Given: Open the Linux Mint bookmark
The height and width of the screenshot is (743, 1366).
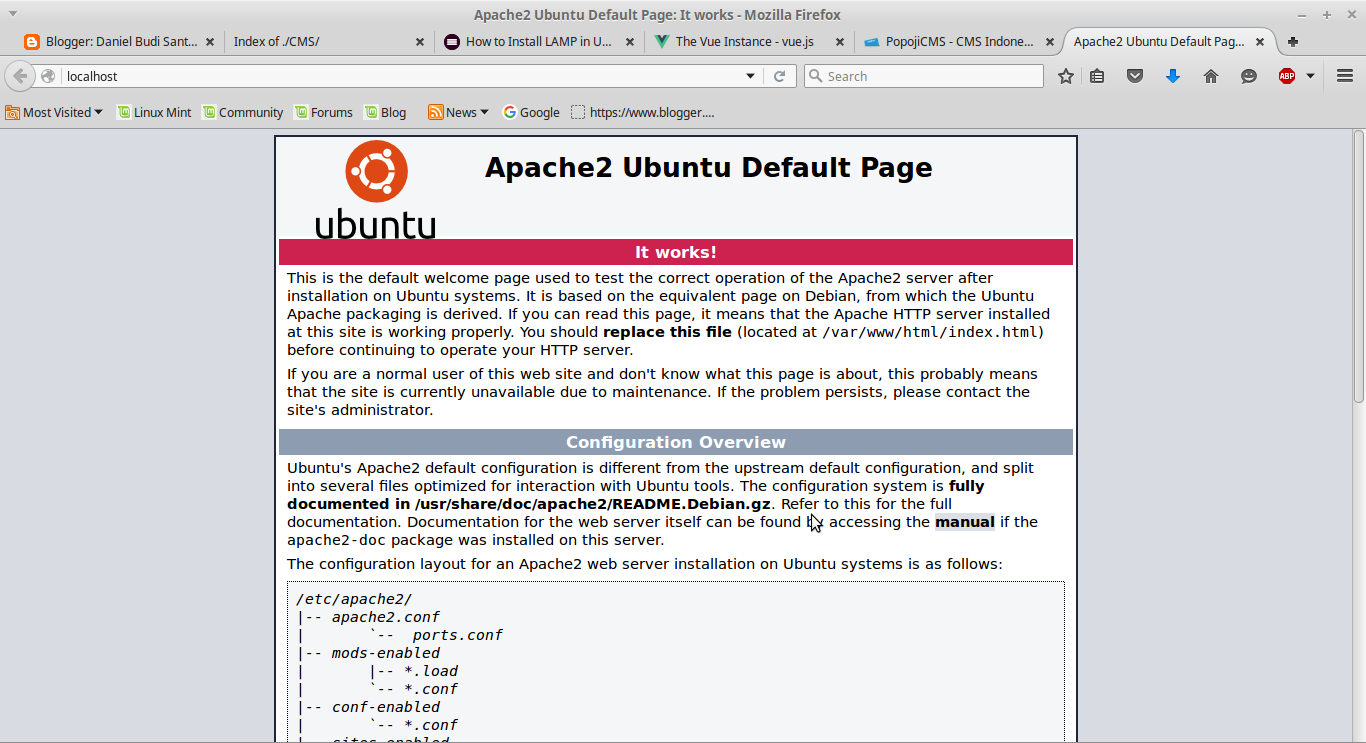Looking at the screenshot, I should coord(154,112).
